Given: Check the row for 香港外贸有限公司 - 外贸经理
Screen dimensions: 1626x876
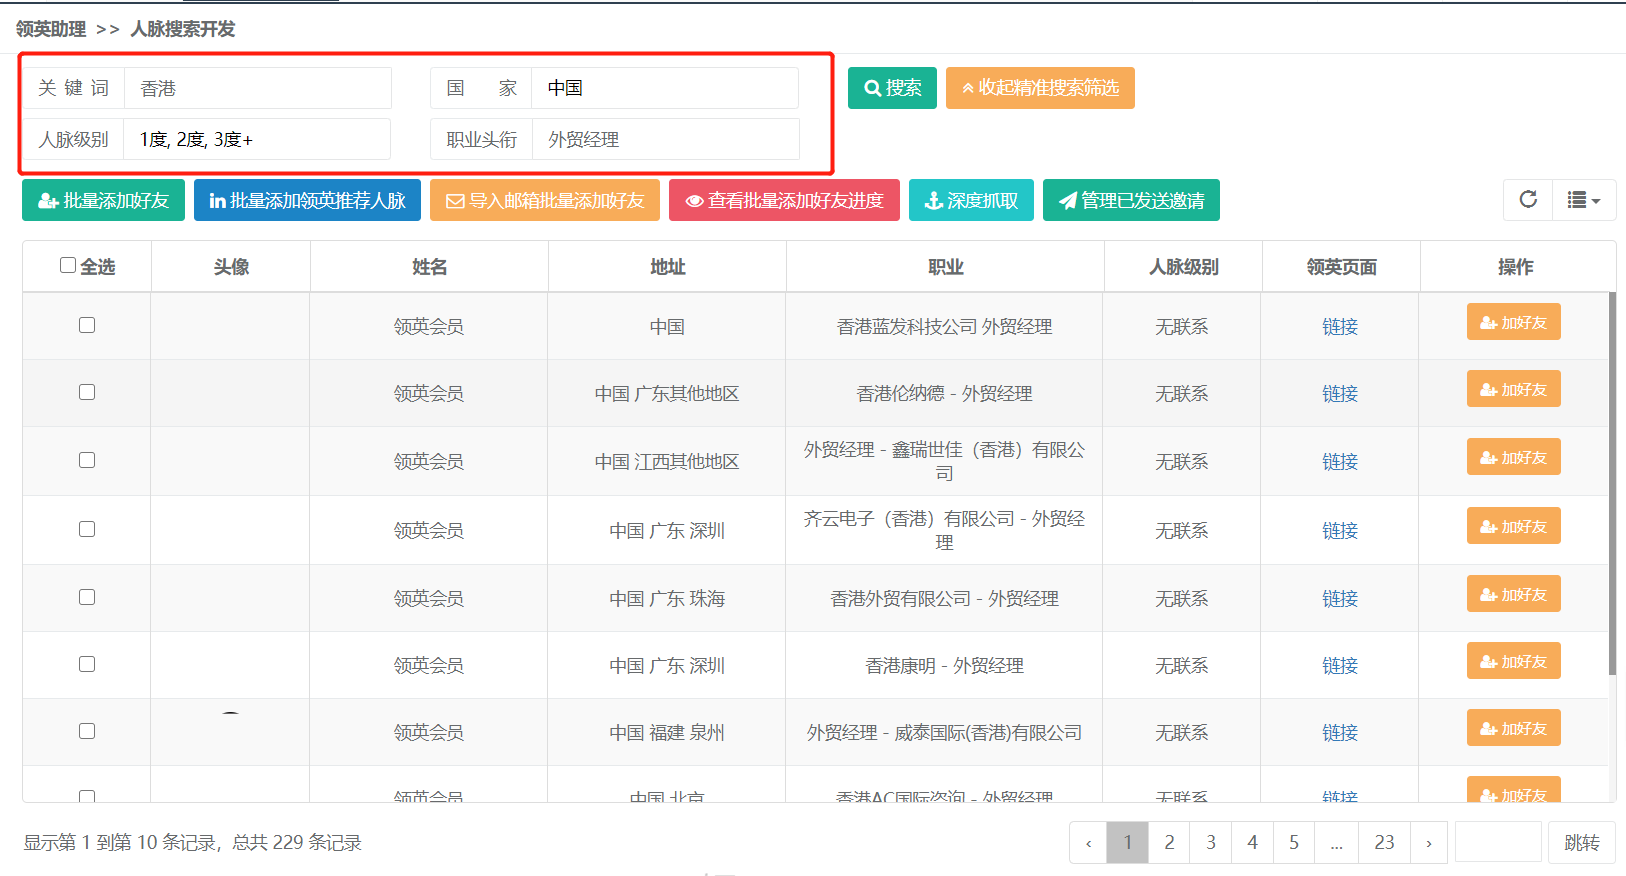Looking at the screenshot, I should tap(87, 597).
